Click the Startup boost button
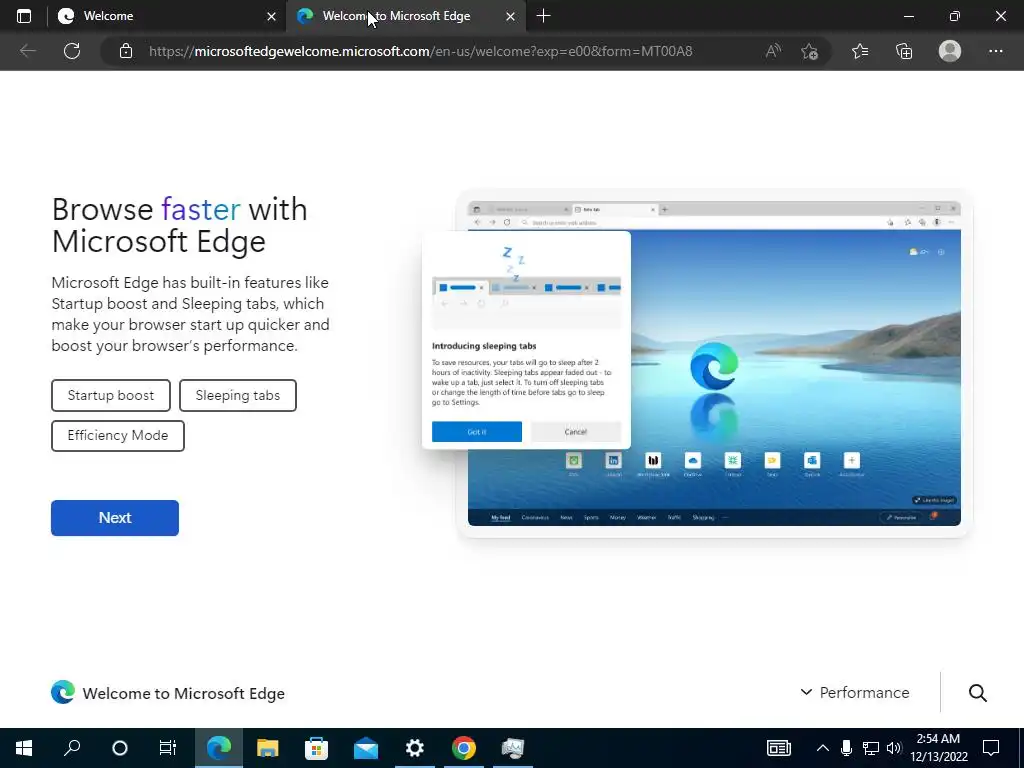This screenshot has height=768, width=1024. [111, 396]
